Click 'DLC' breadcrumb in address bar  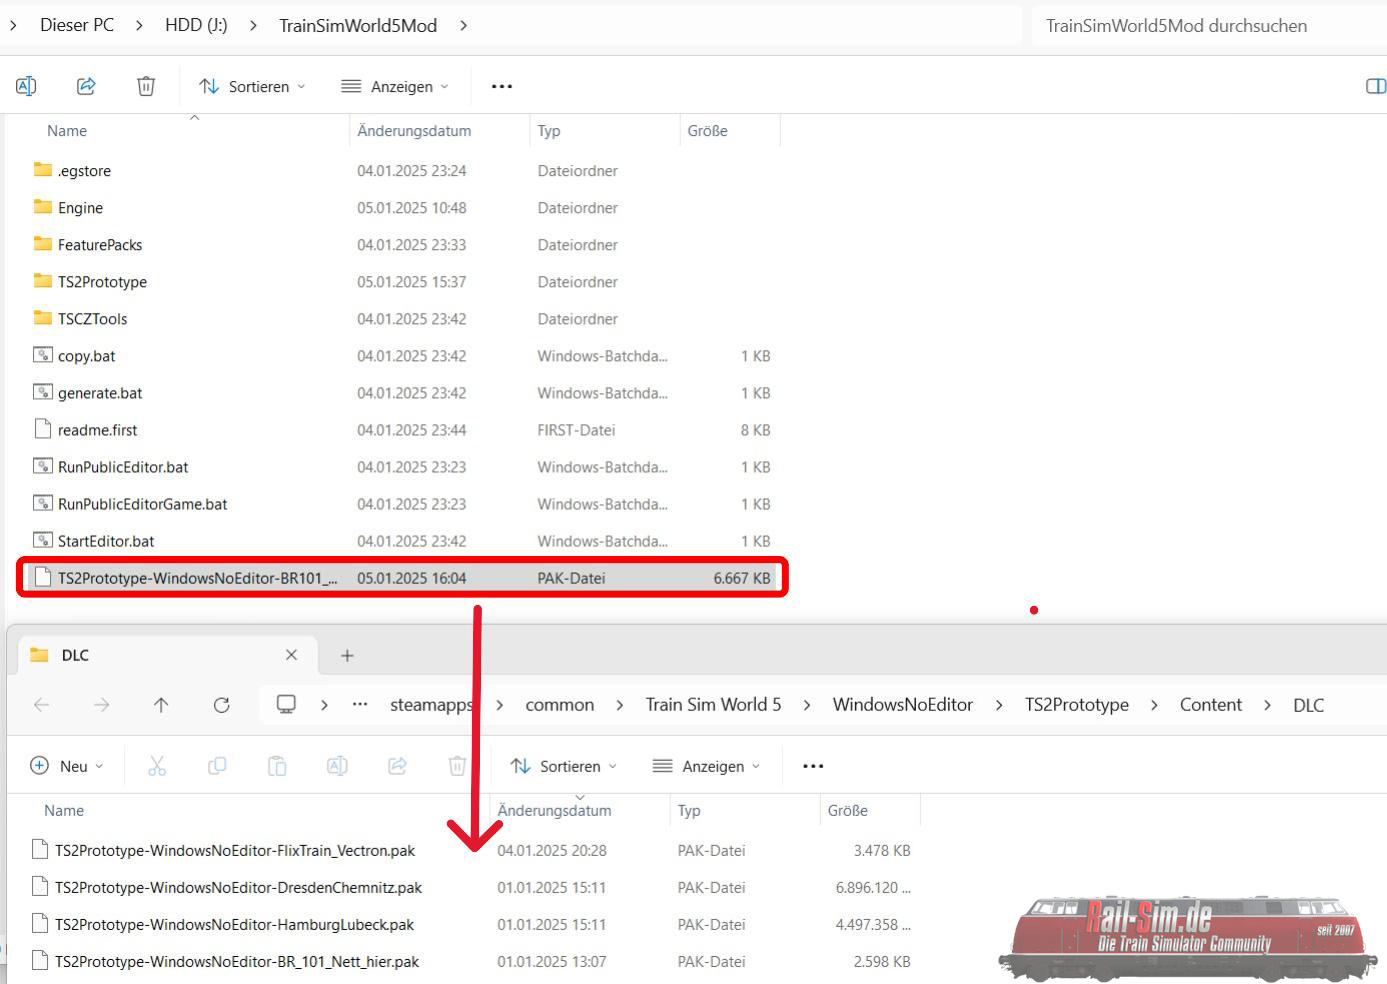pos(1308,705)
